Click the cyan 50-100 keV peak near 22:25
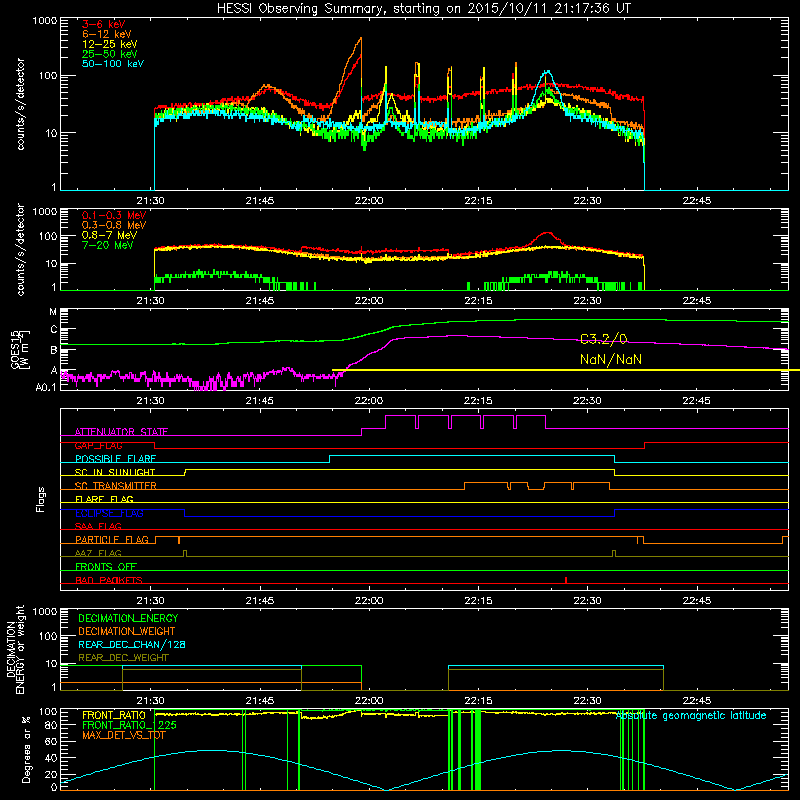The height and width of the screenshot is (800, 800). (547, 72)
